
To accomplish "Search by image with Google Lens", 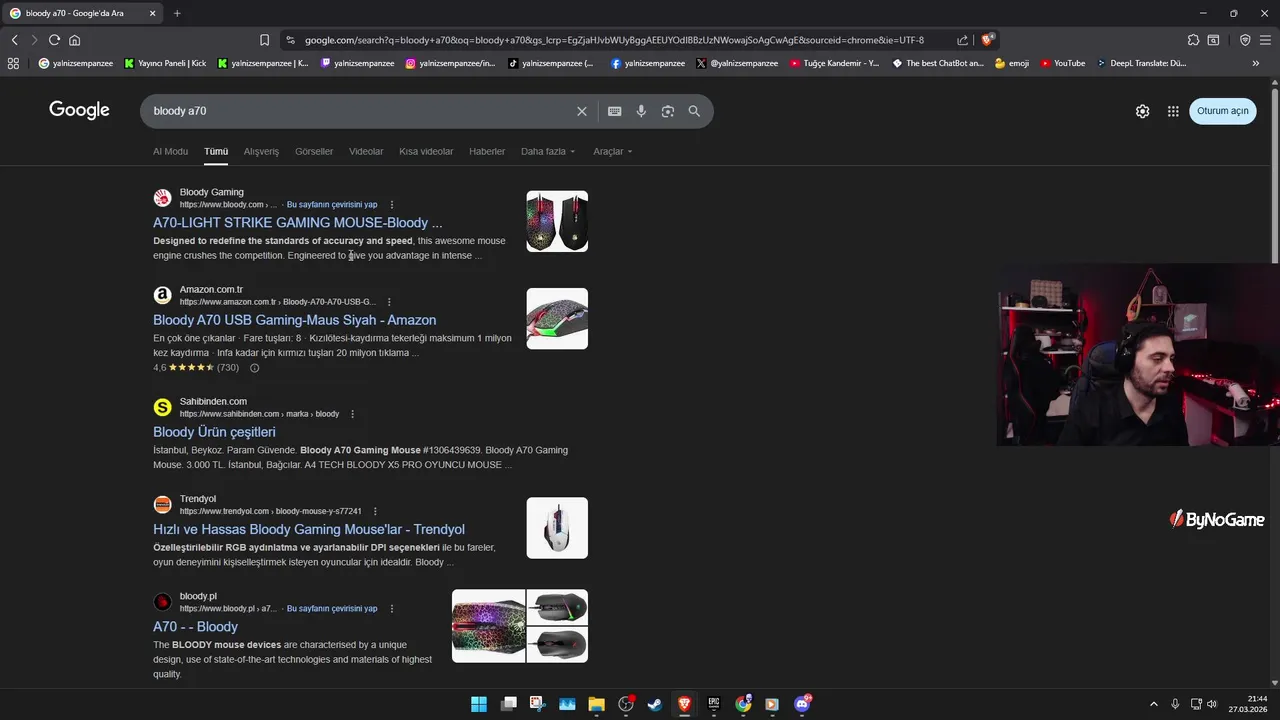I will coord(668,111).
